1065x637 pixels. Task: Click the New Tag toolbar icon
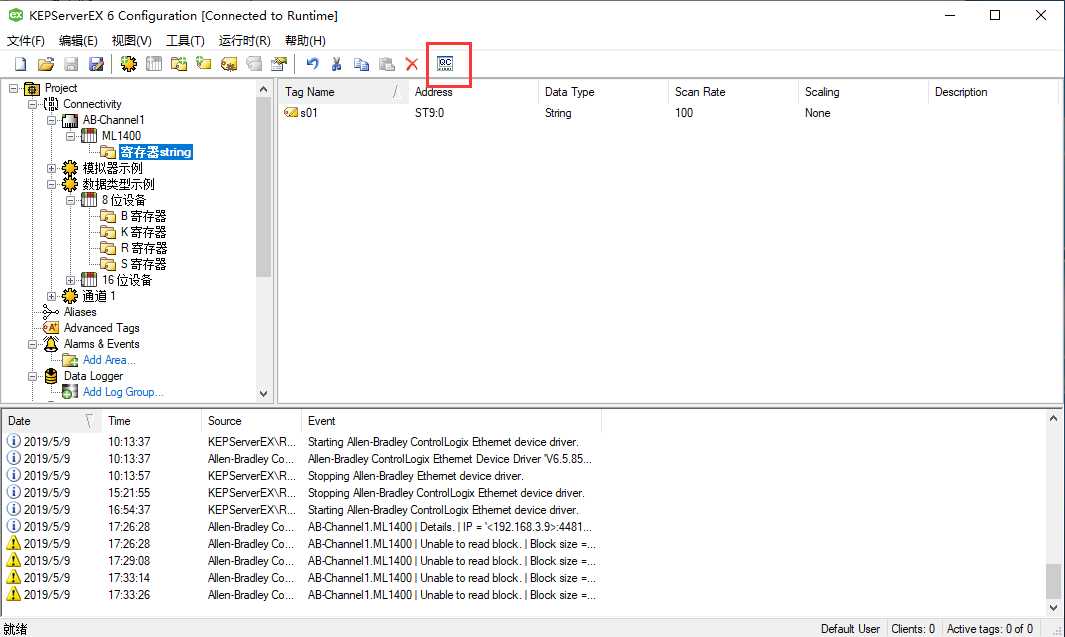[x=204, y=64]
